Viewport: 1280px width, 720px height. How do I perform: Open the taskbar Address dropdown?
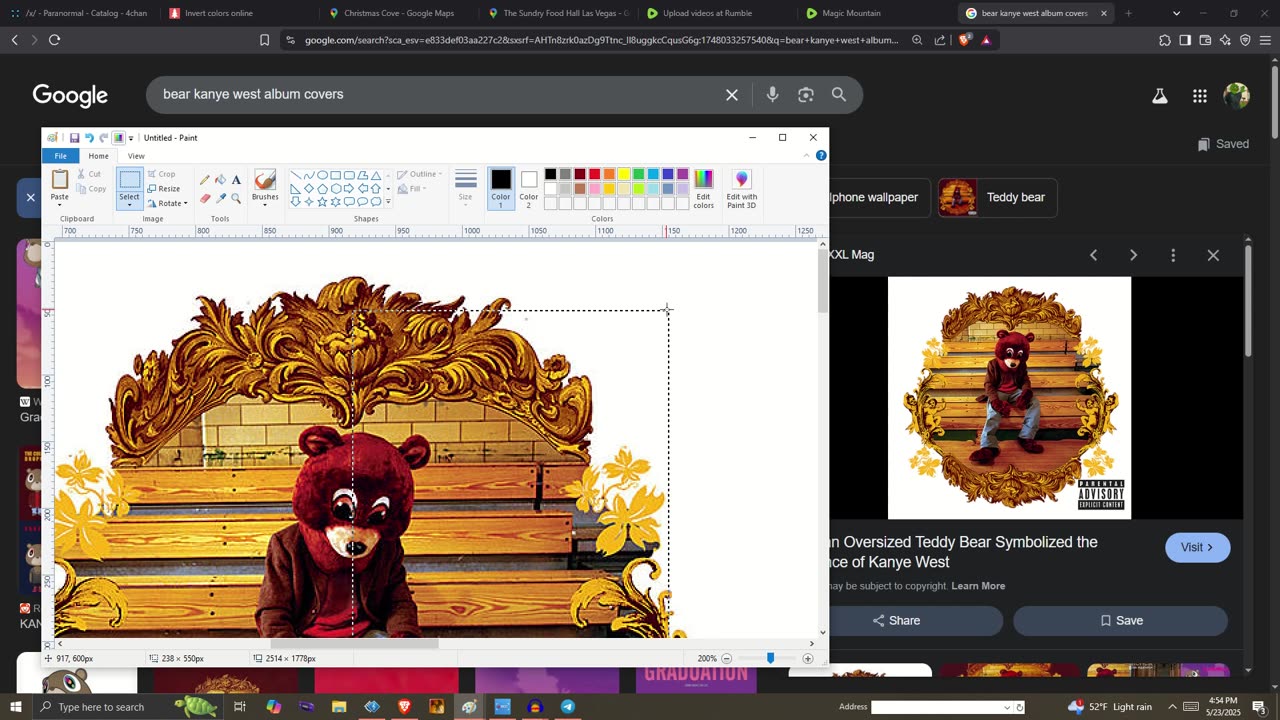[x=1007, y=707]
